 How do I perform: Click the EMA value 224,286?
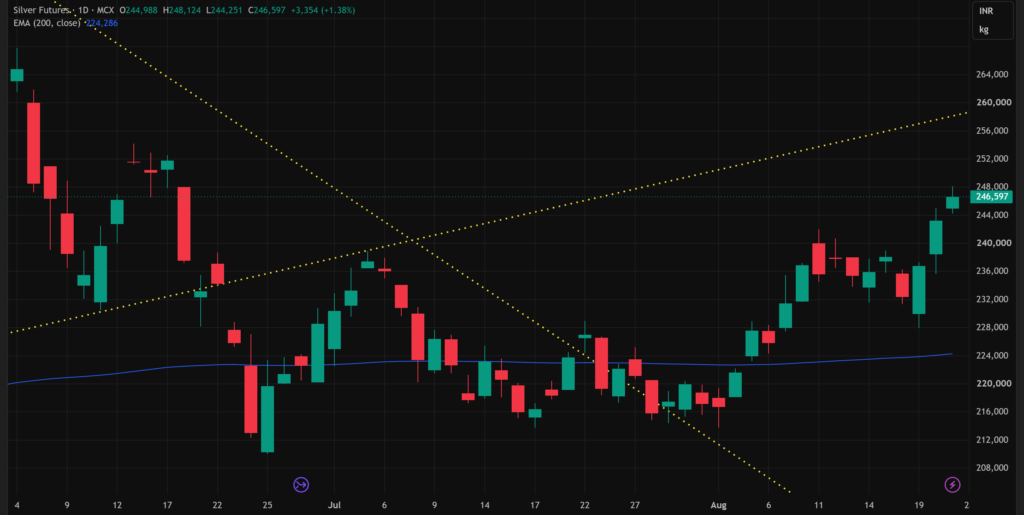tap(101, 23)
